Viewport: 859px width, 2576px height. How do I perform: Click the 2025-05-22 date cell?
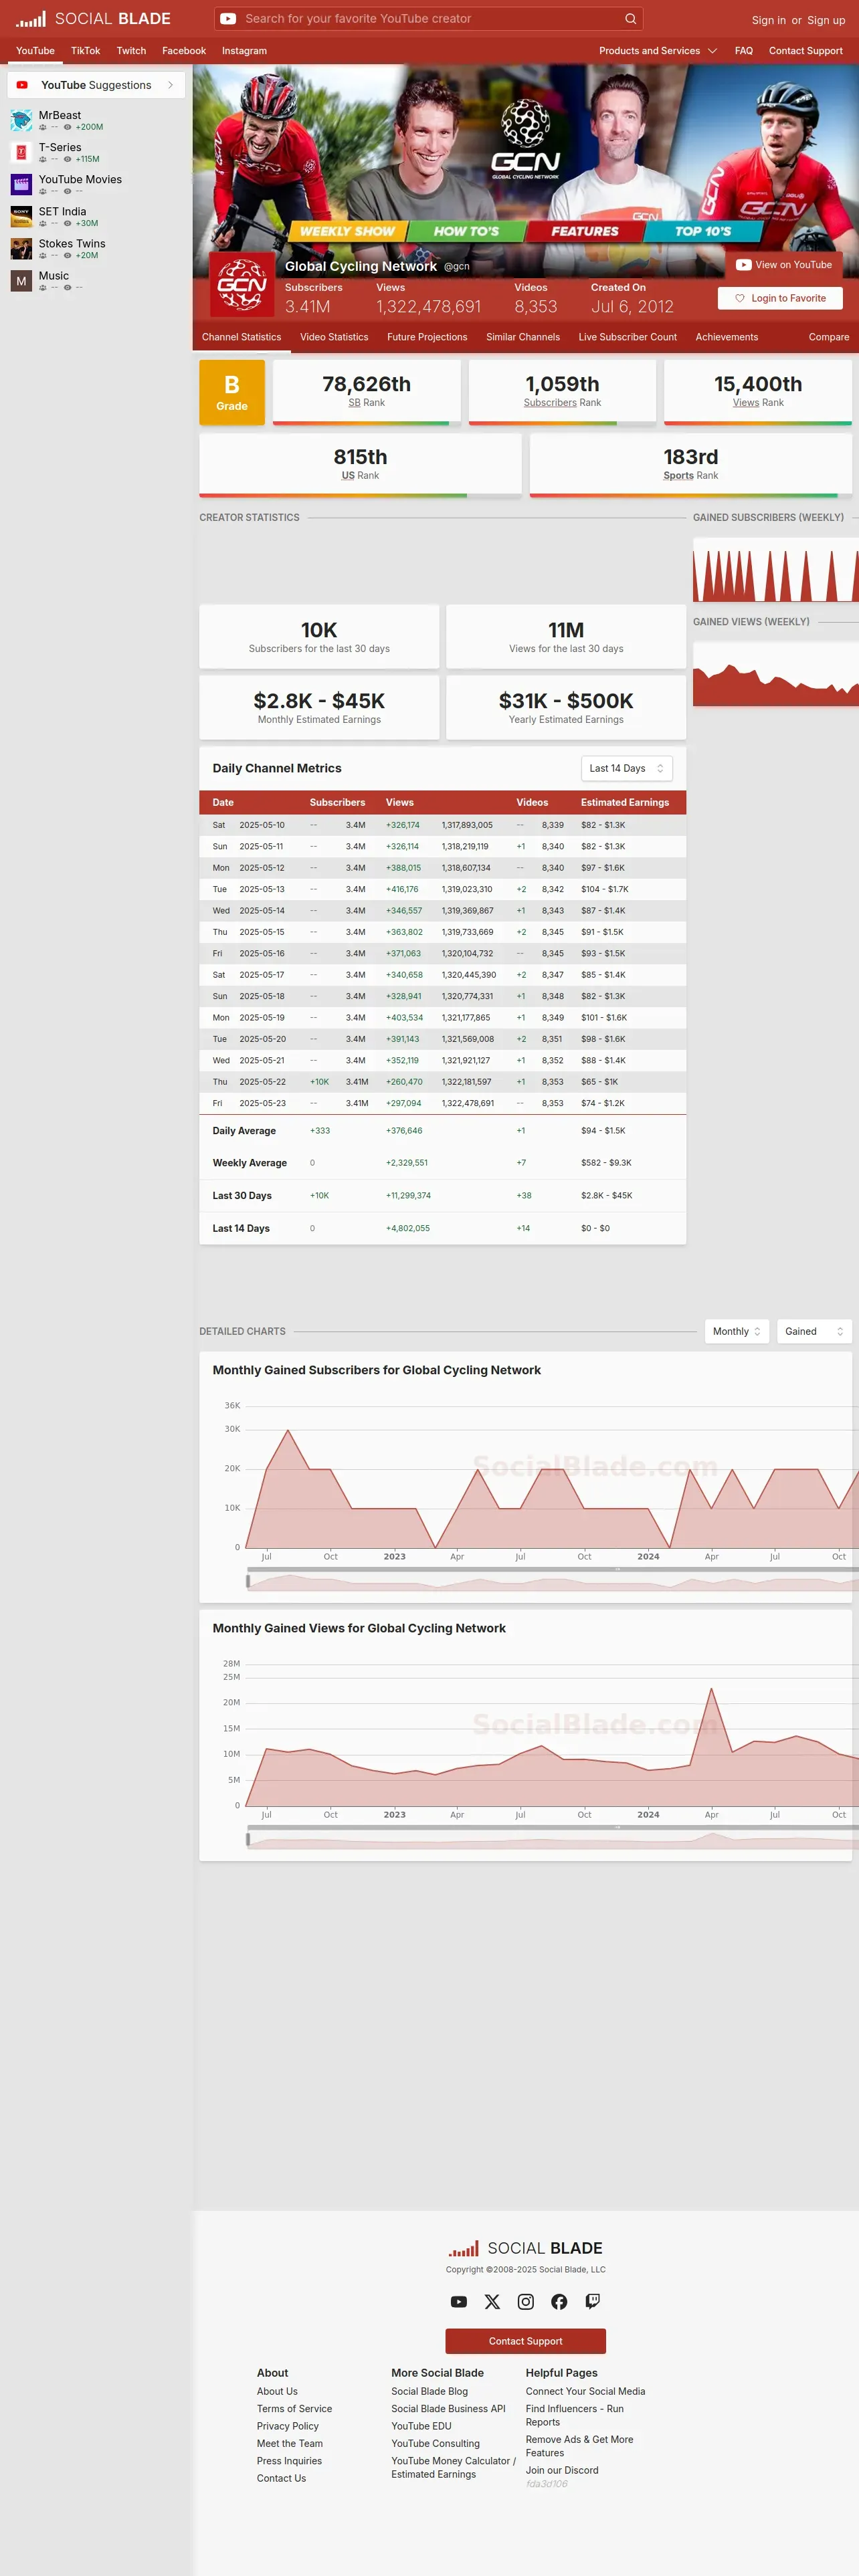[x=262, y=1082]
